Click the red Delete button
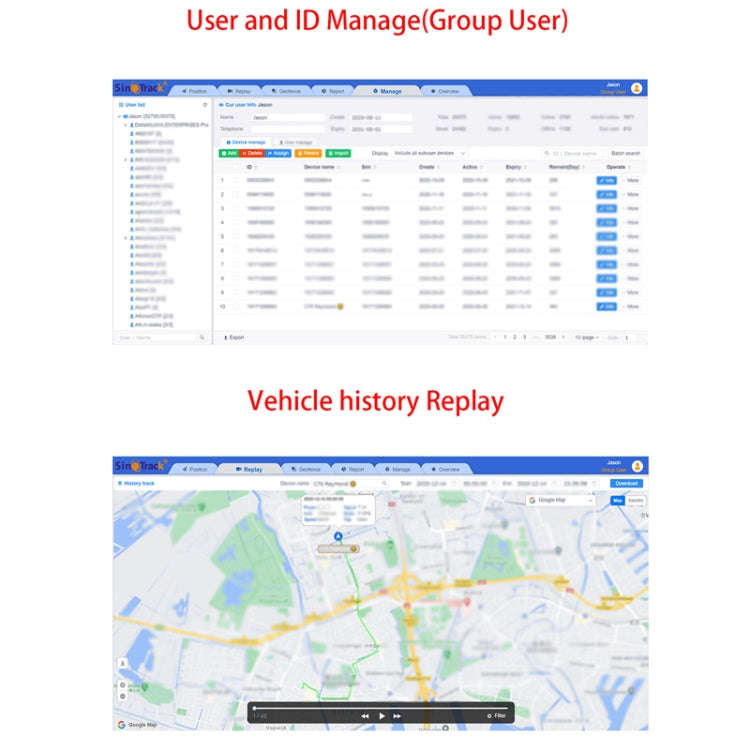 tap(252, 153)
